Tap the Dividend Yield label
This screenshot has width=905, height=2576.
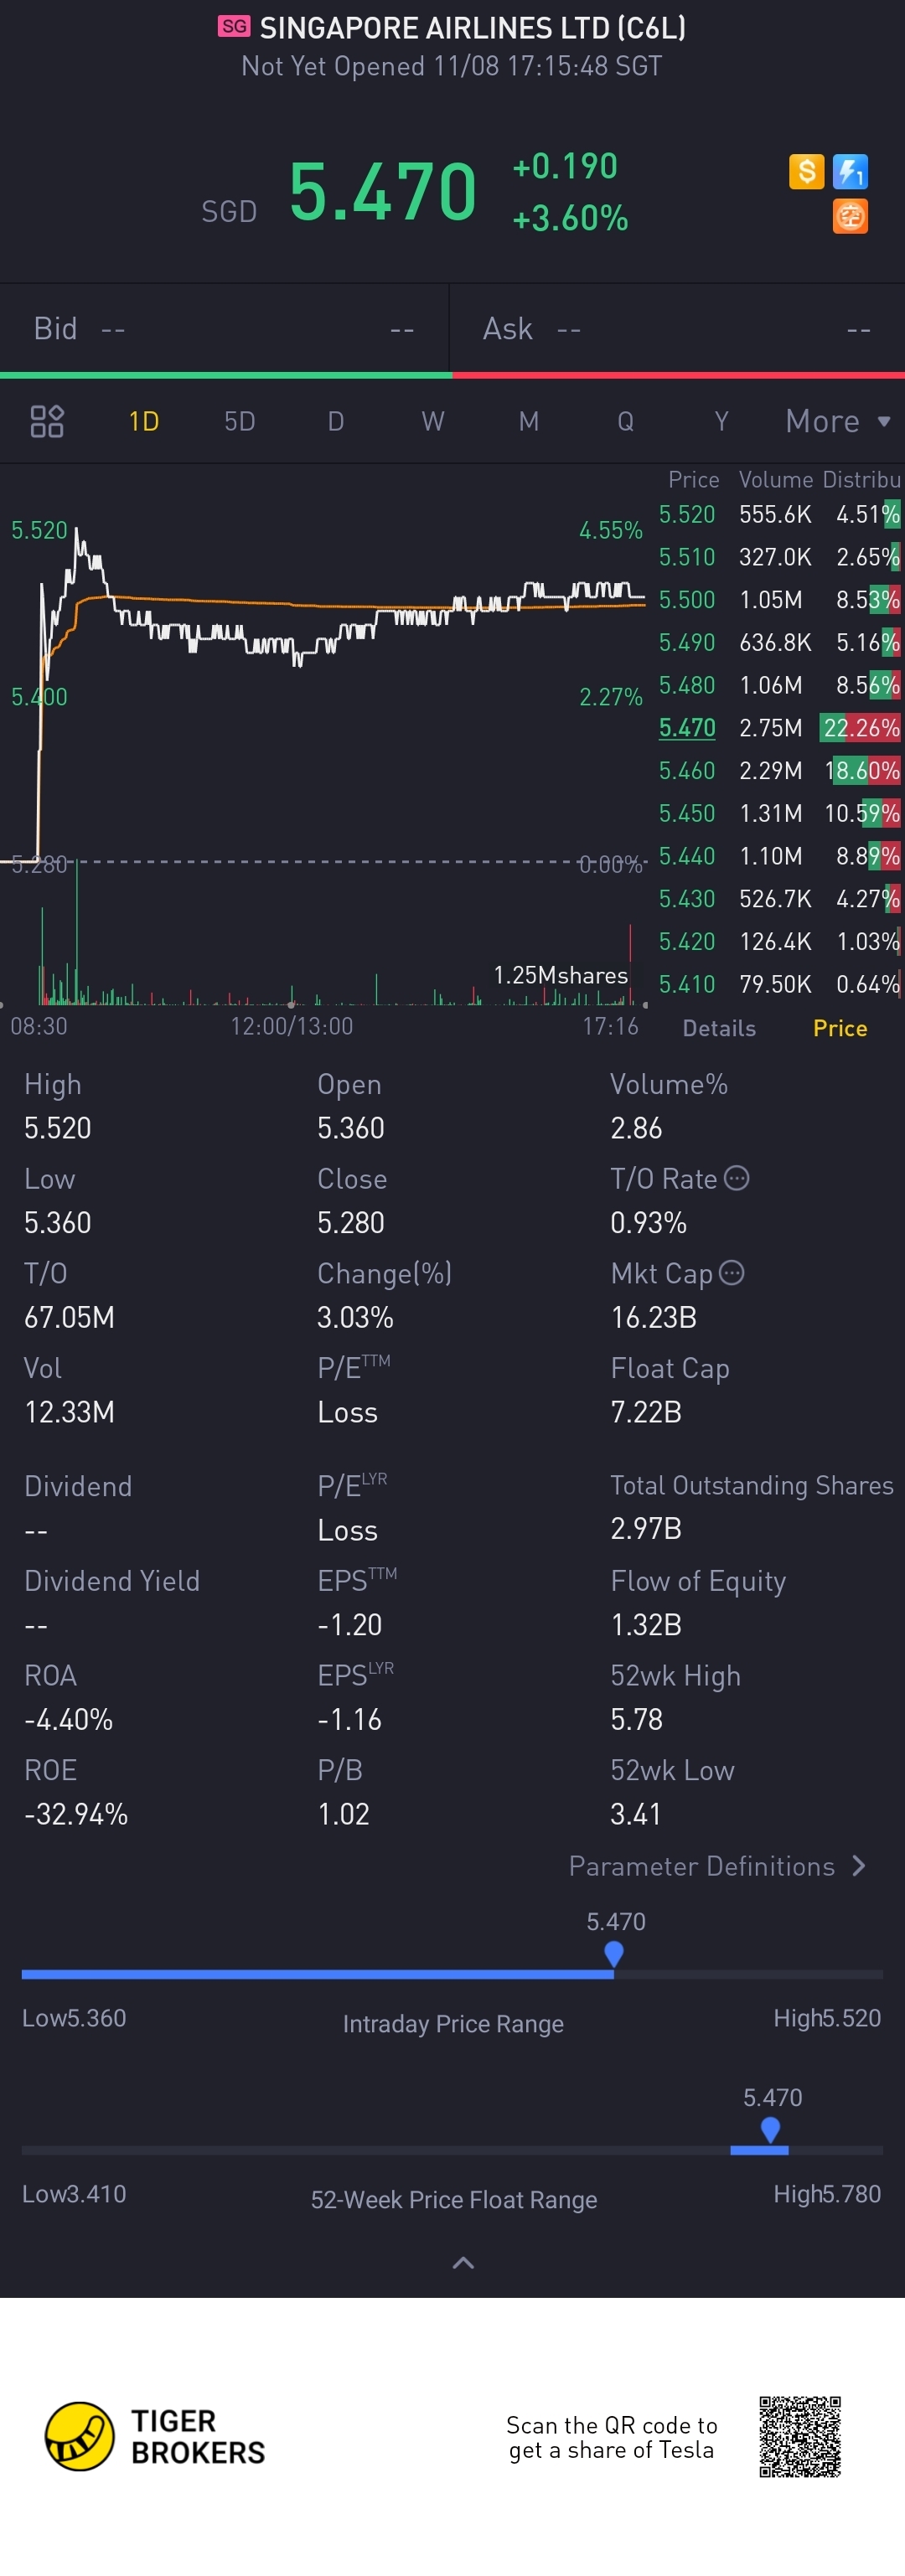[112, 1580]
